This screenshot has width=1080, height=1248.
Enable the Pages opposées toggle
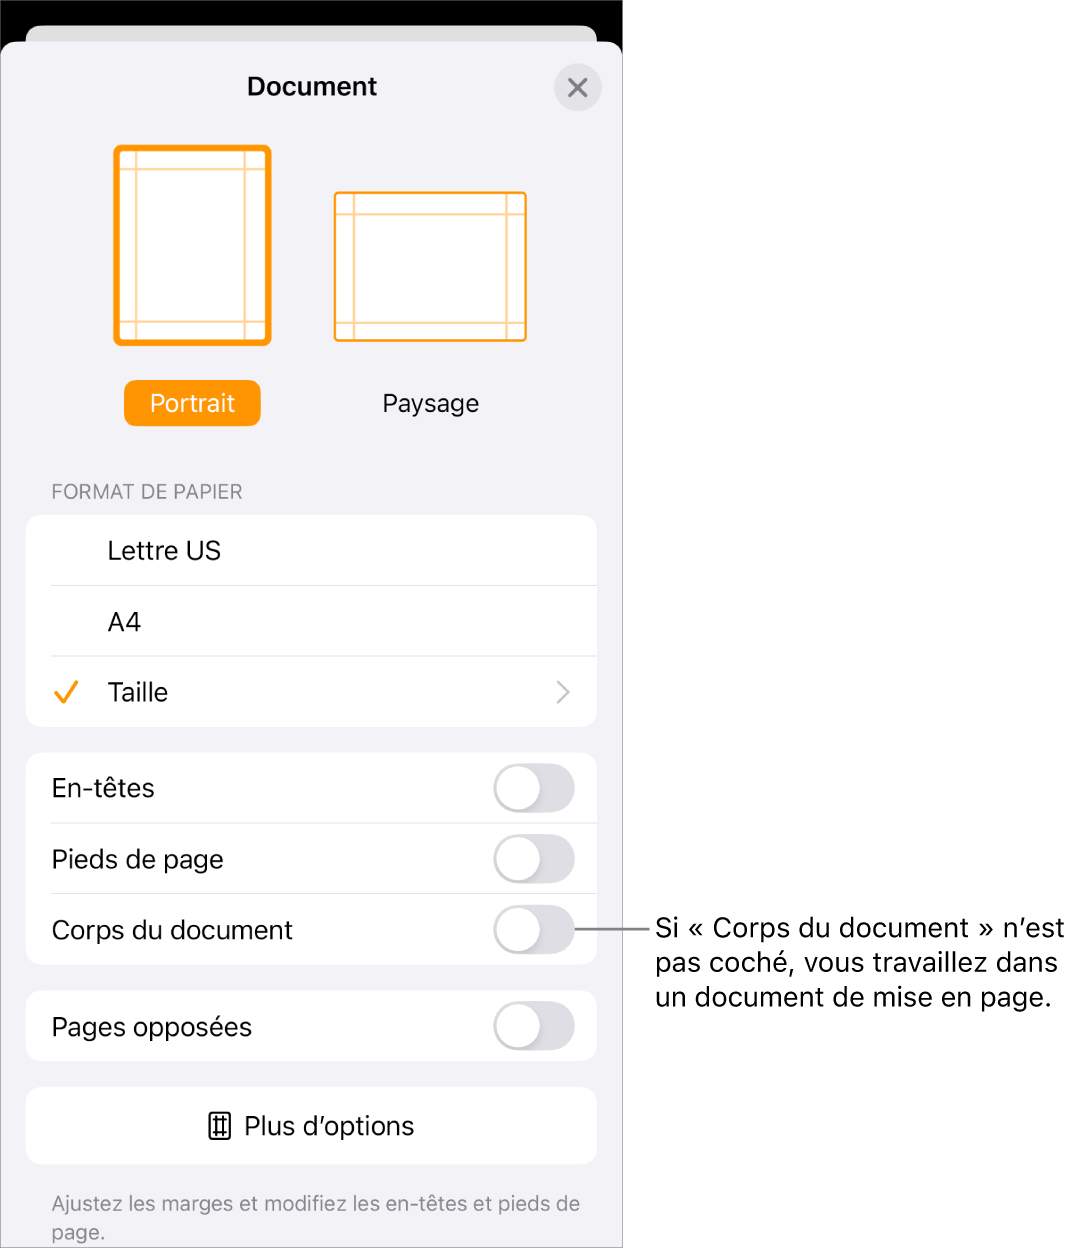pyautogui.click(x=534, y=1026)
